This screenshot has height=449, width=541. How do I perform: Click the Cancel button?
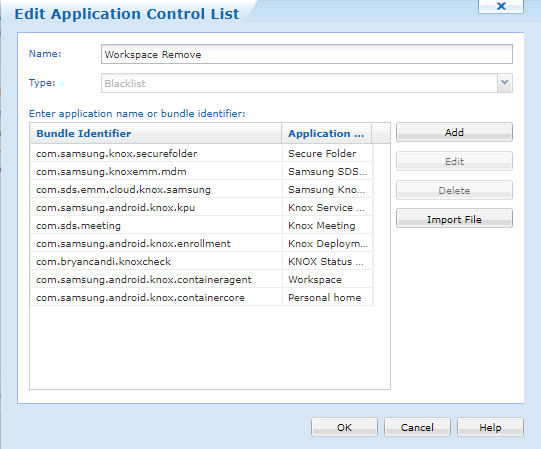417,427
